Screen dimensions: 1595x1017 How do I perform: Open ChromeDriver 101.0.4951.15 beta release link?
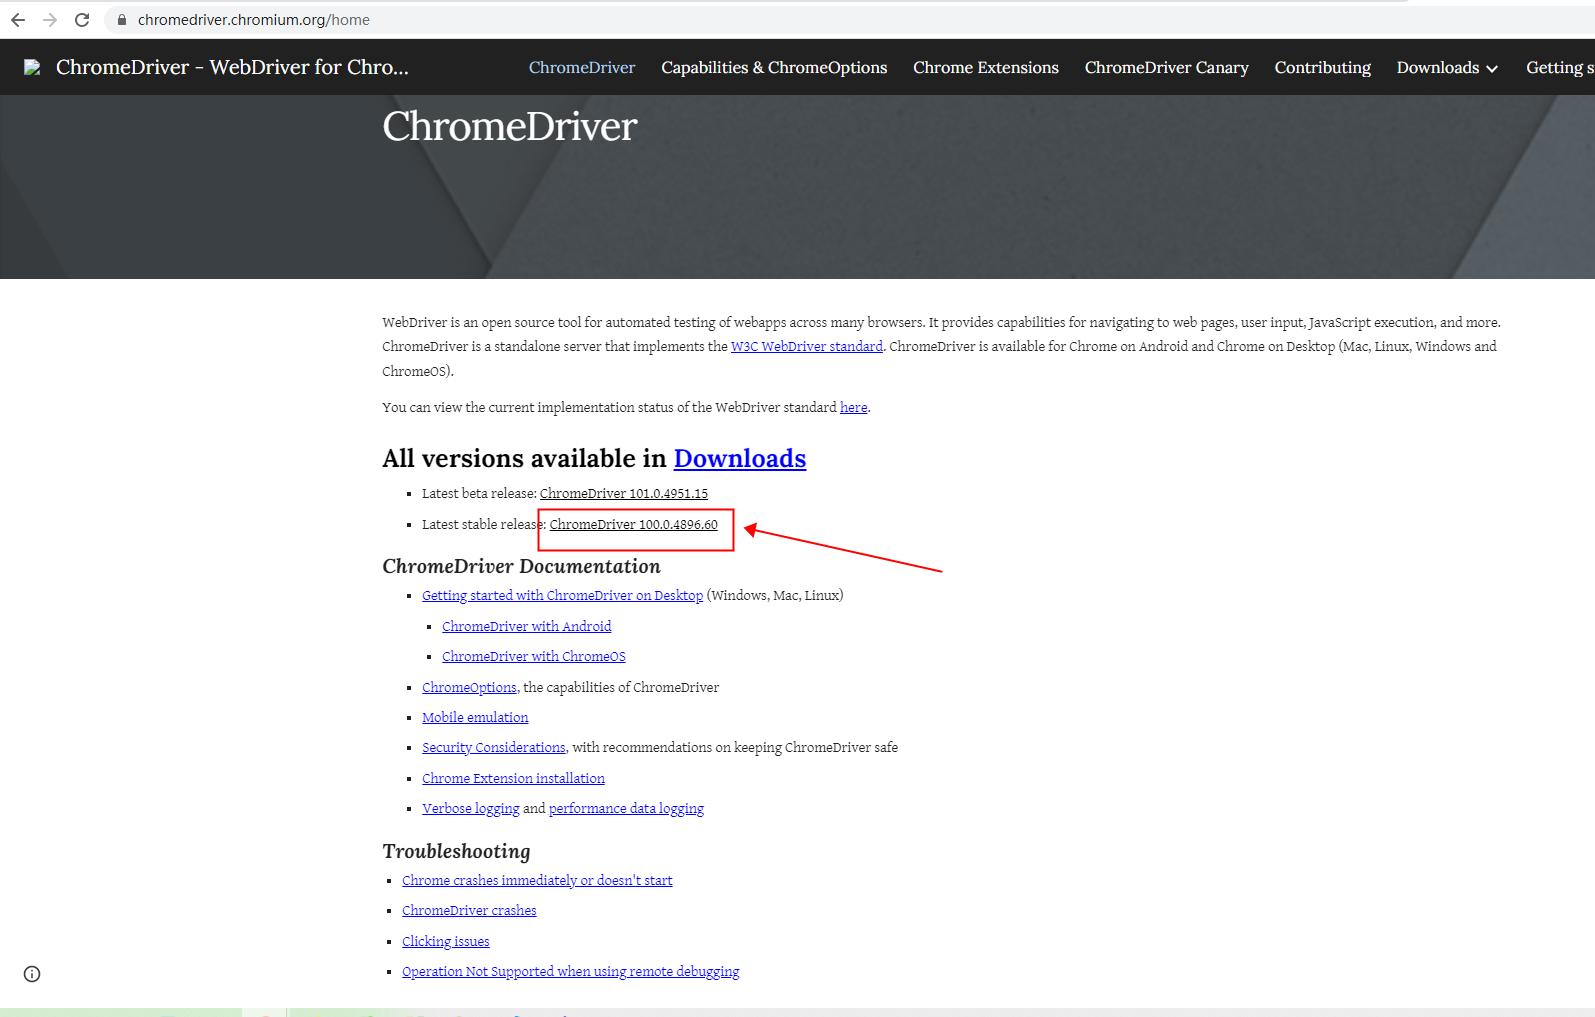[624, 493]
